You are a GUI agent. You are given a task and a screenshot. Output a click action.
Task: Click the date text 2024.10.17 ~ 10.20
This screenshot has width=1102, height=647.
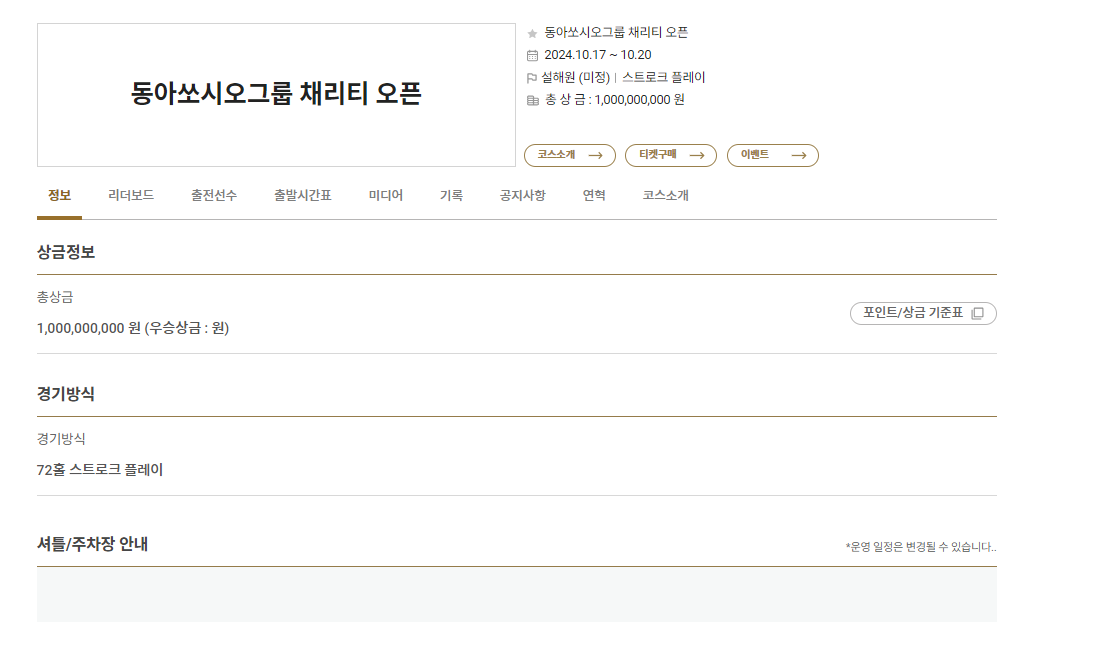click(597, 55)
